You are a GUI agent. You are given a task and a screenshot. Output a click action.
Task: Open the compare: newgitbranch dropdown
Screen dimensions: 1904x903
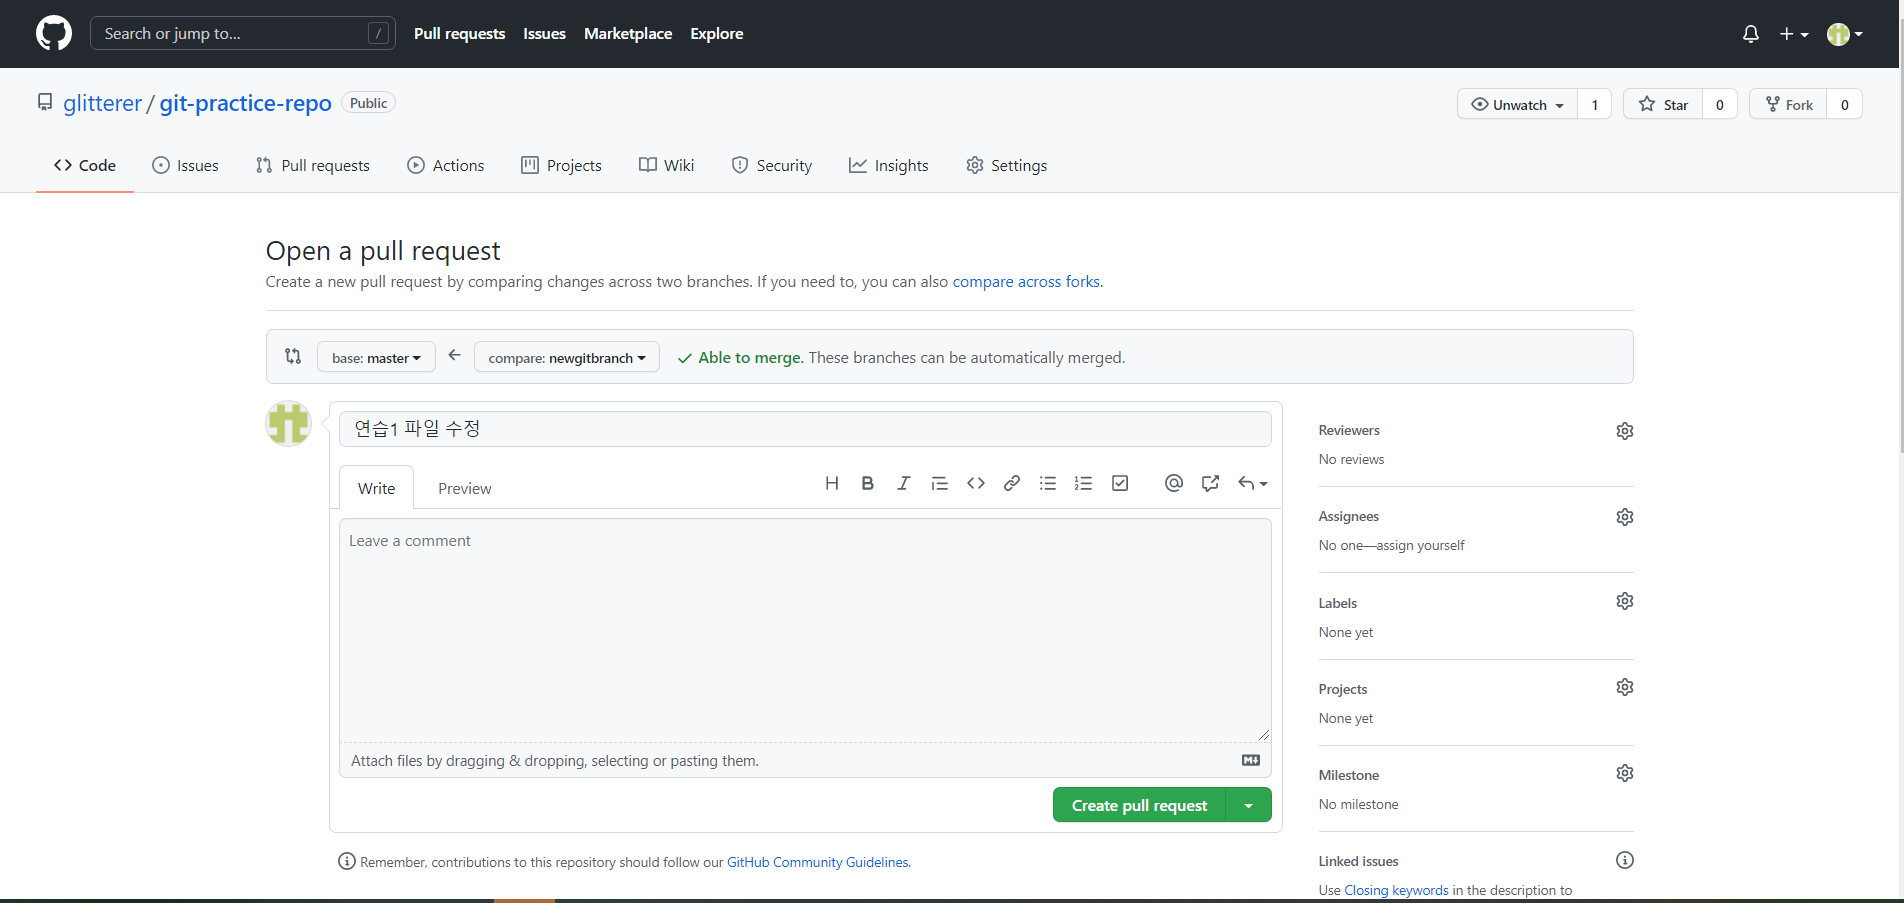pyautogui.click(x=567, y=357)
